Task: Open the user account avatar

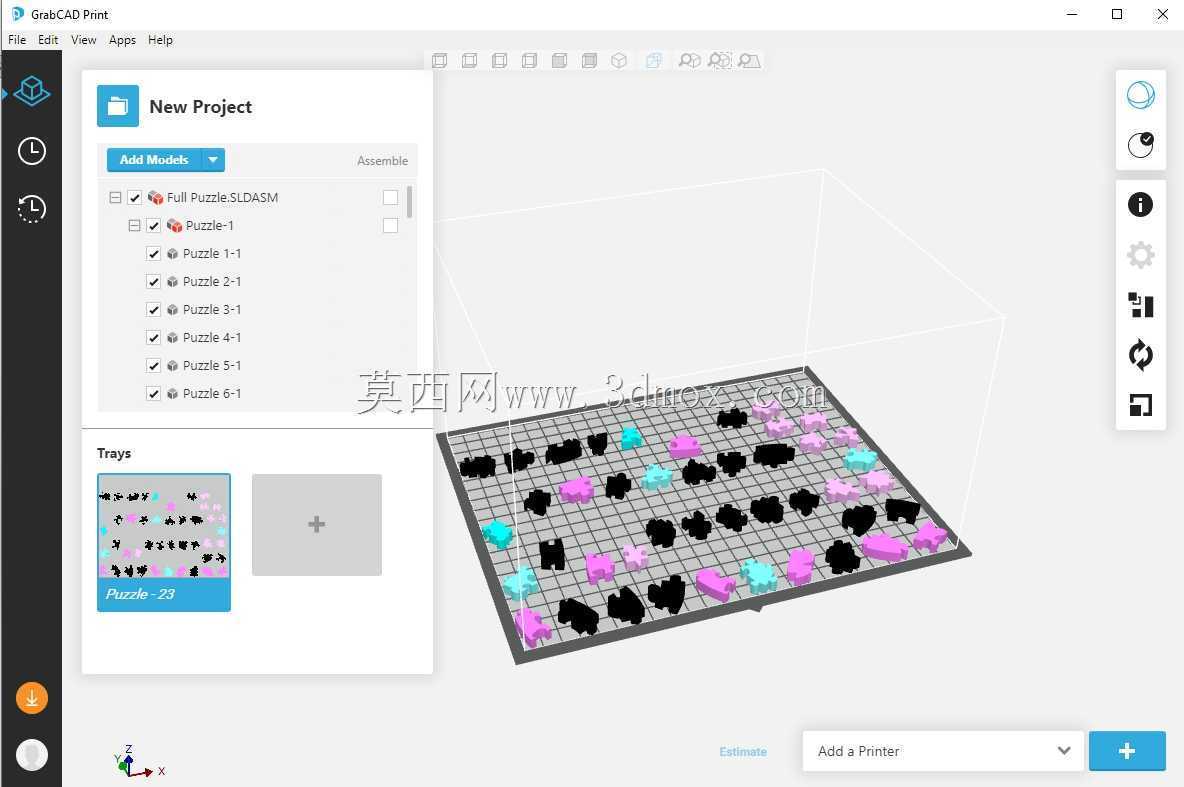Action: 32,755
